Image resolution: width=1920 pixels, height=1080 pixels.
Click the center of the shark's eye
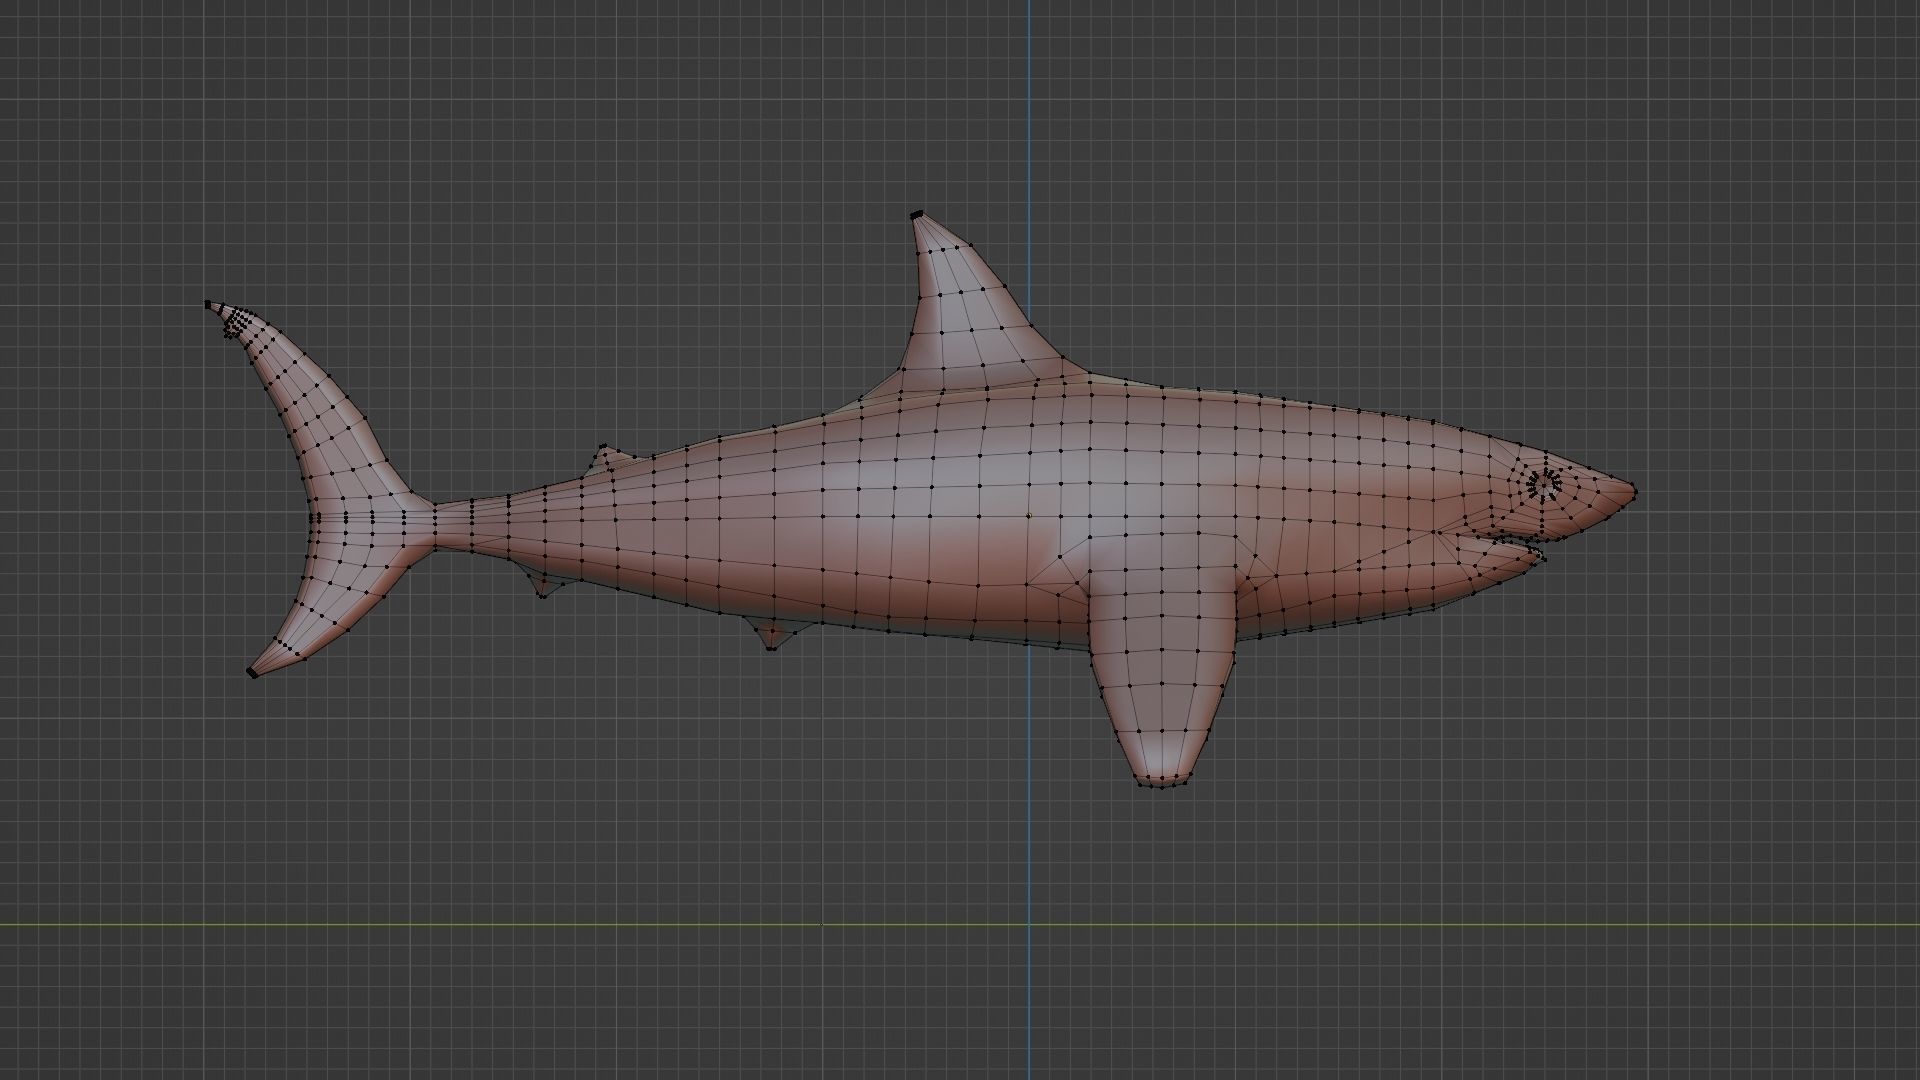[x=1544, y=485]
